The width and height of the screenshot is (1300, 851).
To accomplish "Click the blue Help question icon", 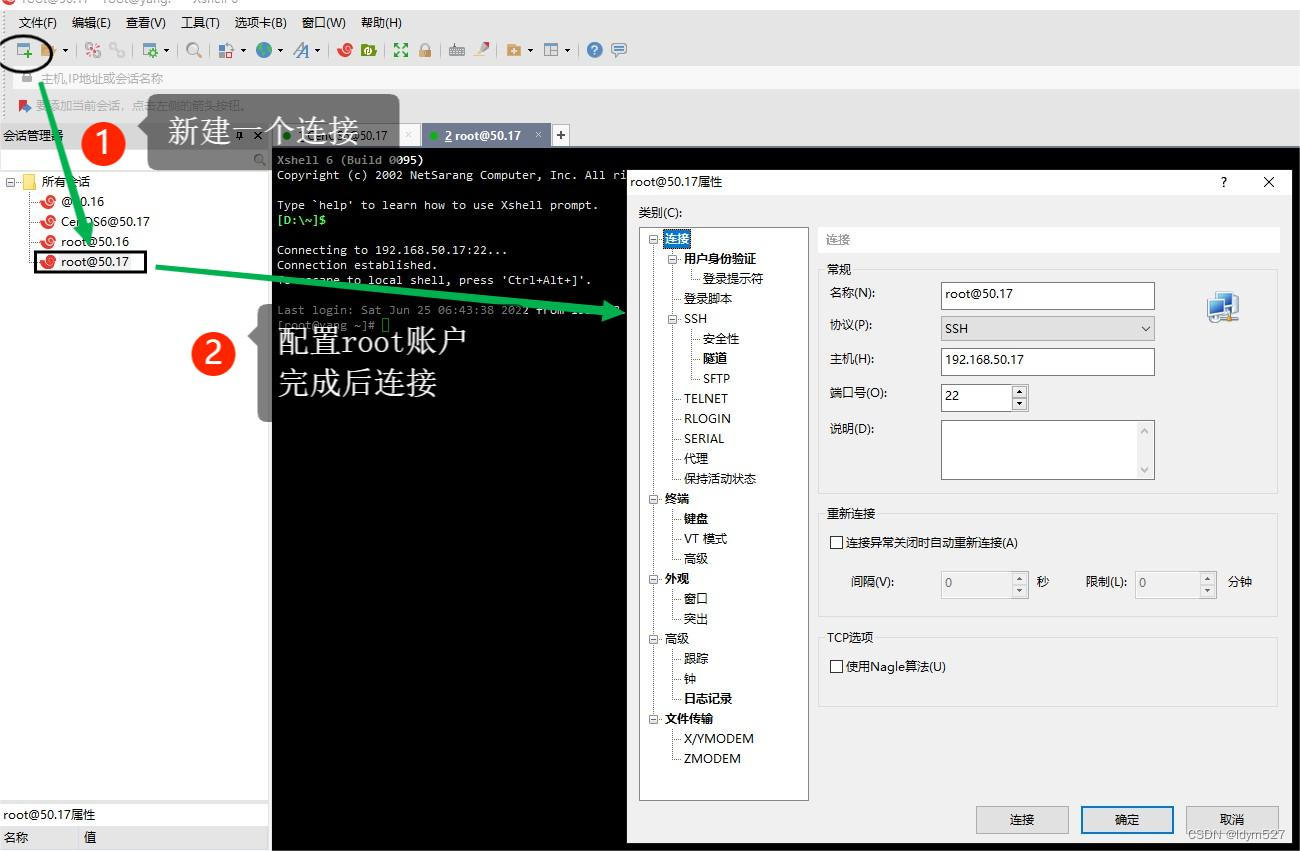I will [595, 50].
